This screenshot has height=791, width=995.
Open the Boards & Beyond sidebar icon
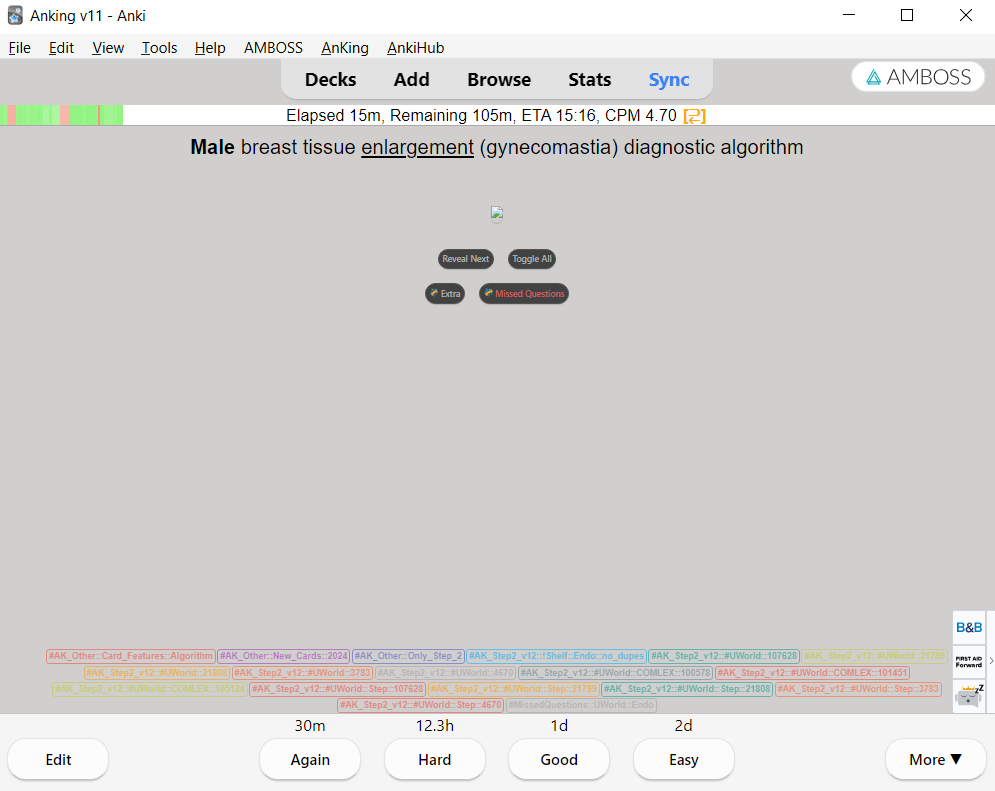(968, 628)
